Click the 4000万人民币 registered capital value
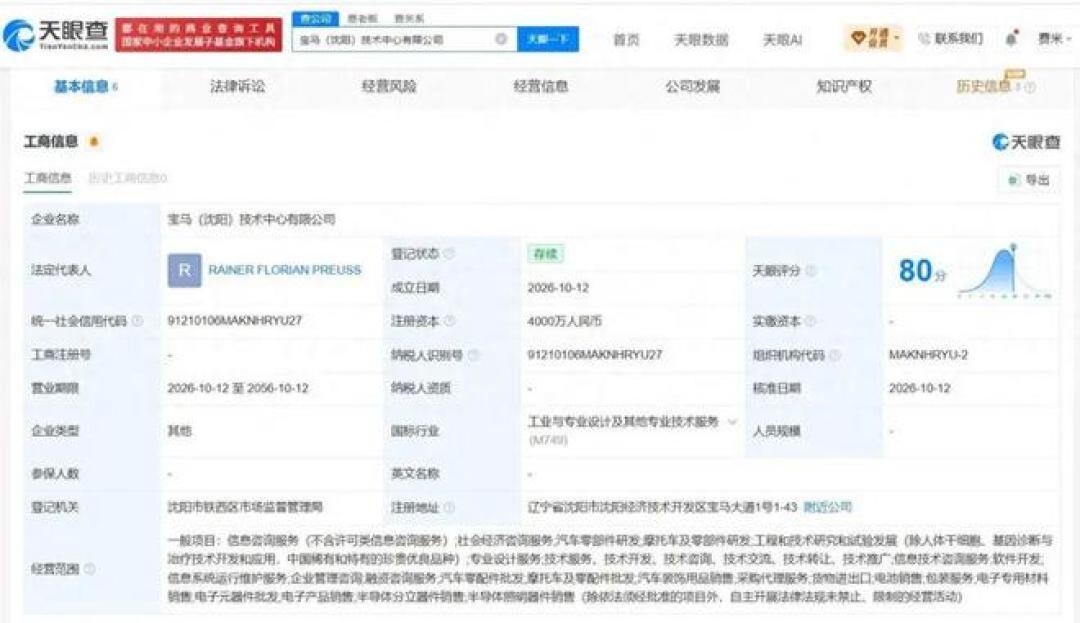The width and height of the screenshot is (1080, 623). tap(564, 321)
